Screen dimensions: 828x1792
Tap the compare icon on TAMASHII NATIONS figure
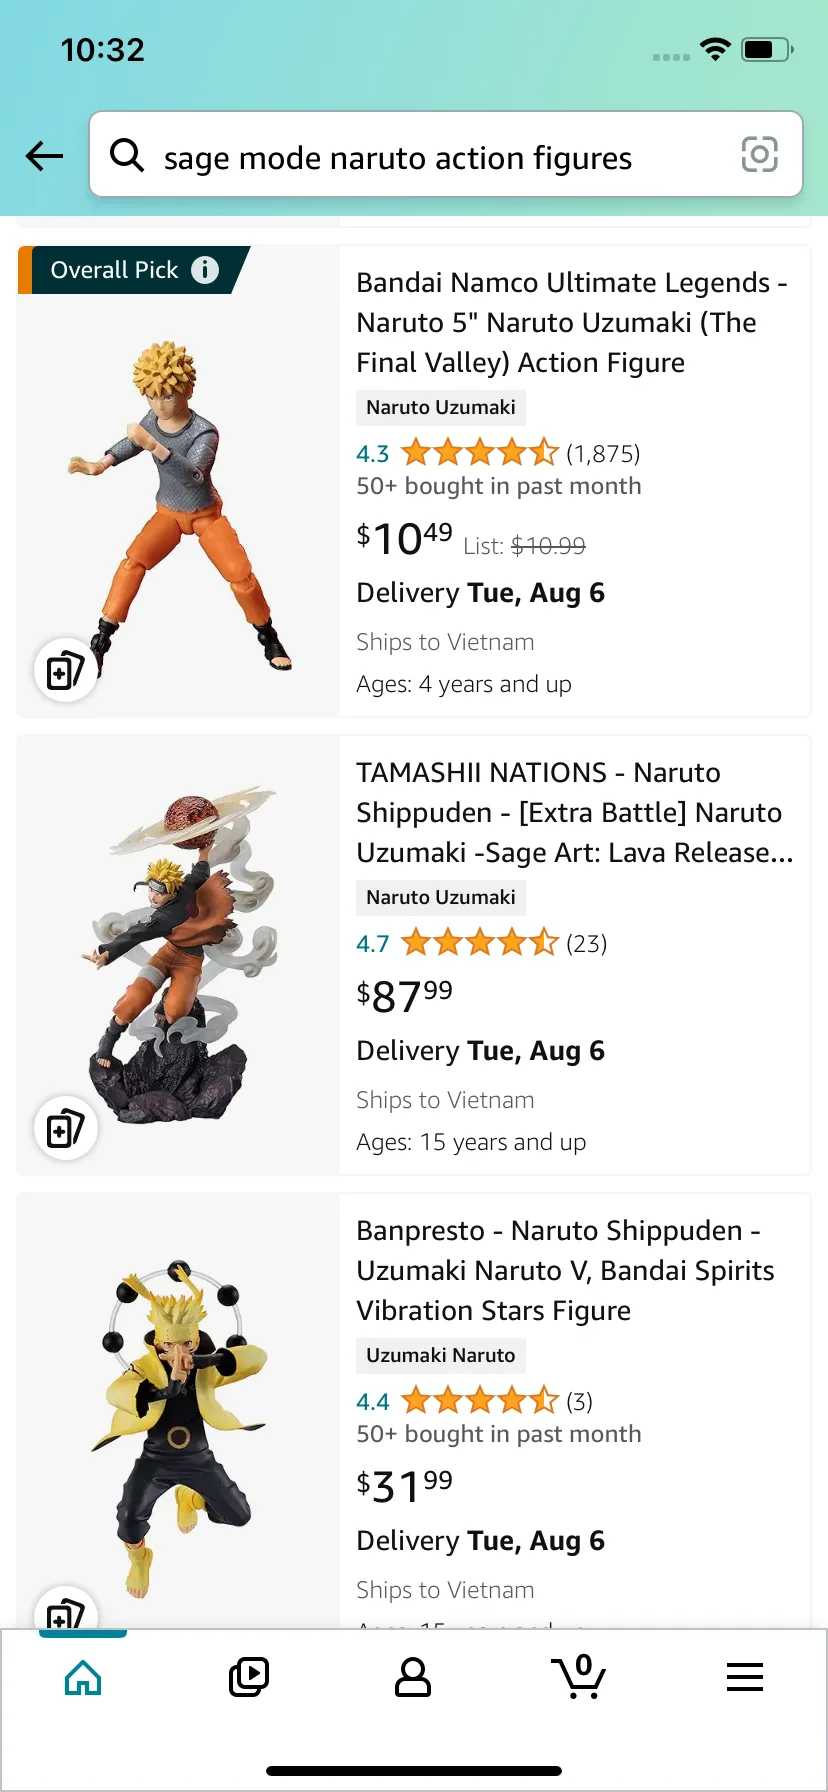coord(65,1128)
